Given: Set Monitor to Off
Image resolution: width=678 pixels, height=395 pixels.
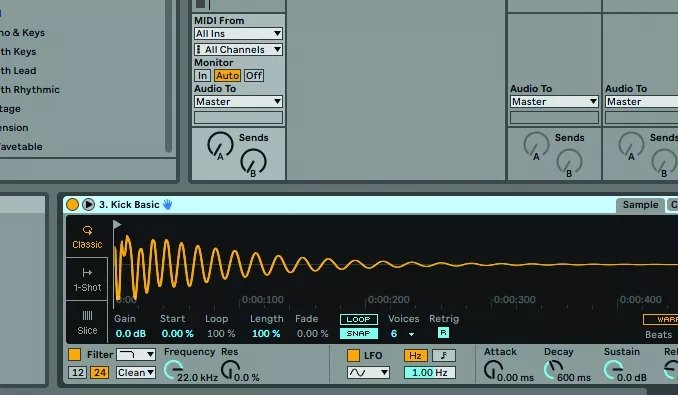Looking at the screenshot, I should click(254, 76).
